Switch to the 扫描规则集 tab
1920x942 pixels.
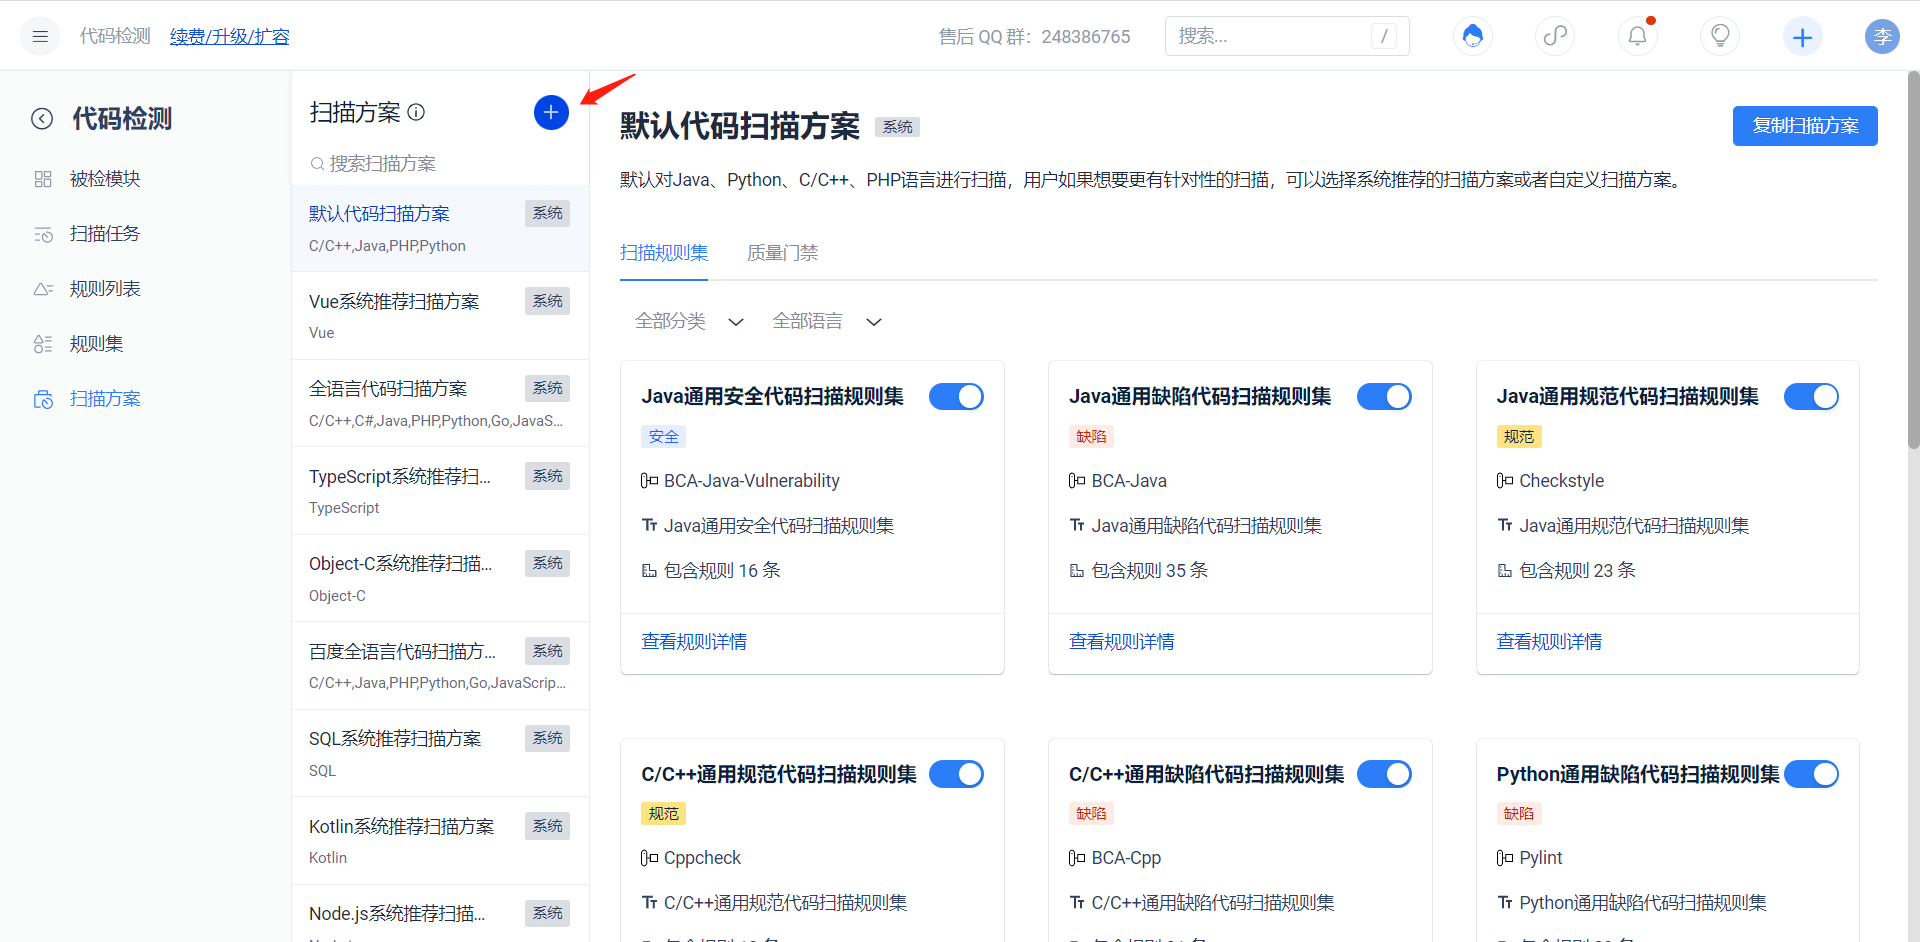pos(664,253)
